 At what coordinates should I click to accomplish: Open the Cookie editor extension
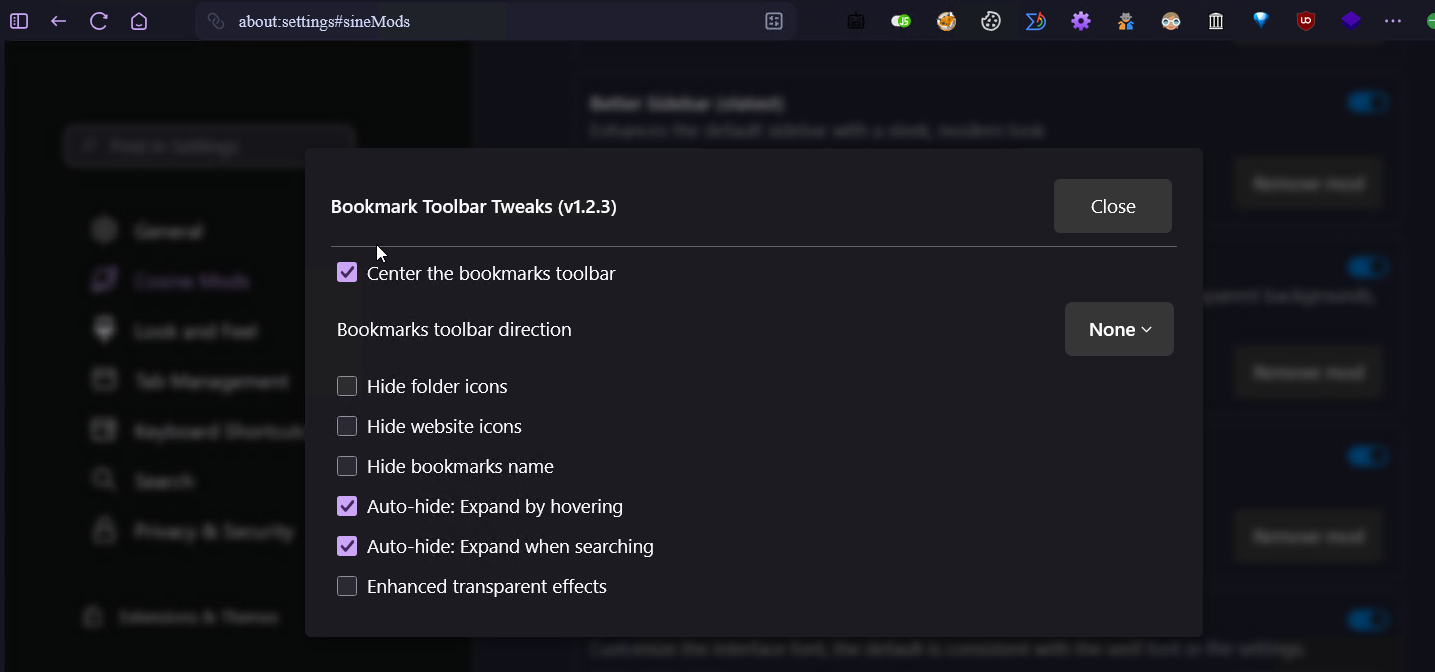tap(990, 20)
